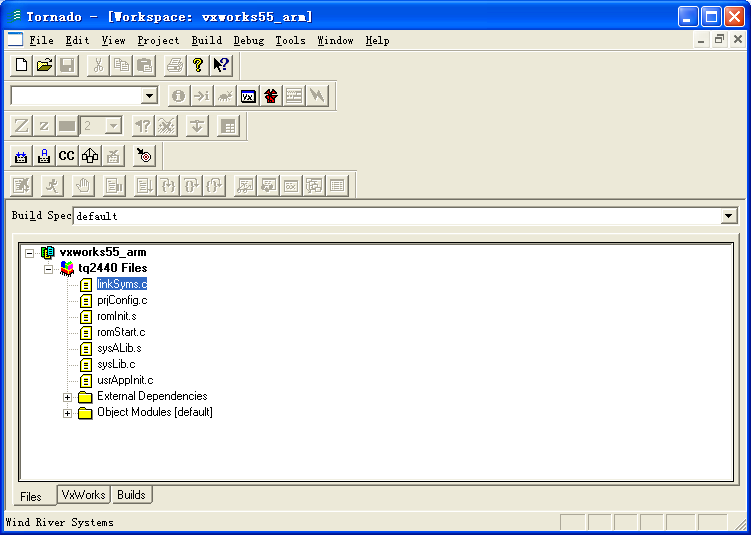The width and height of the screenshot is (751, 535).
Task: Open the target server dropdown arrow
Action: point(149,96)
